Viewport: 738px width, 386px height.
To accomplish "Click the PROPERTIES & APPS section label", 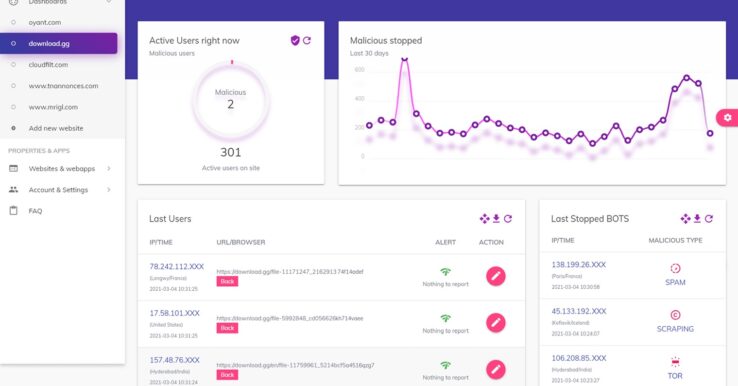I will click(x=39, y=151).
